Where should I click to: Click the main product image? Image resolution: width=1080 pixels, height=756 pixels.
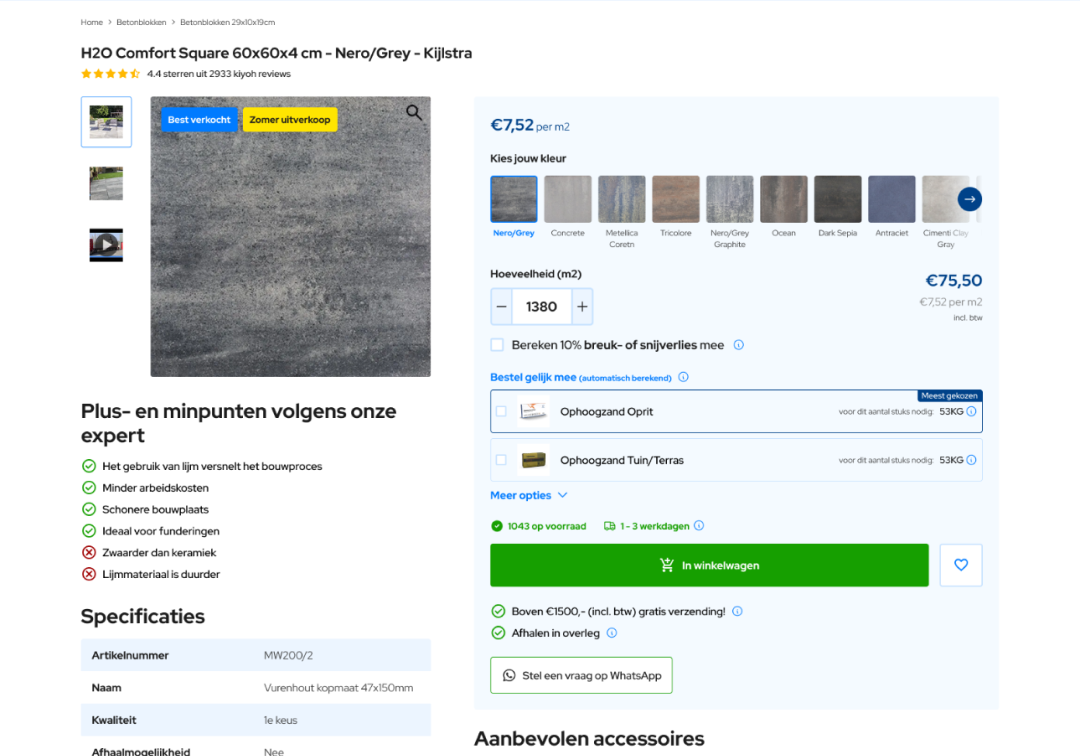tap(291, 236)
